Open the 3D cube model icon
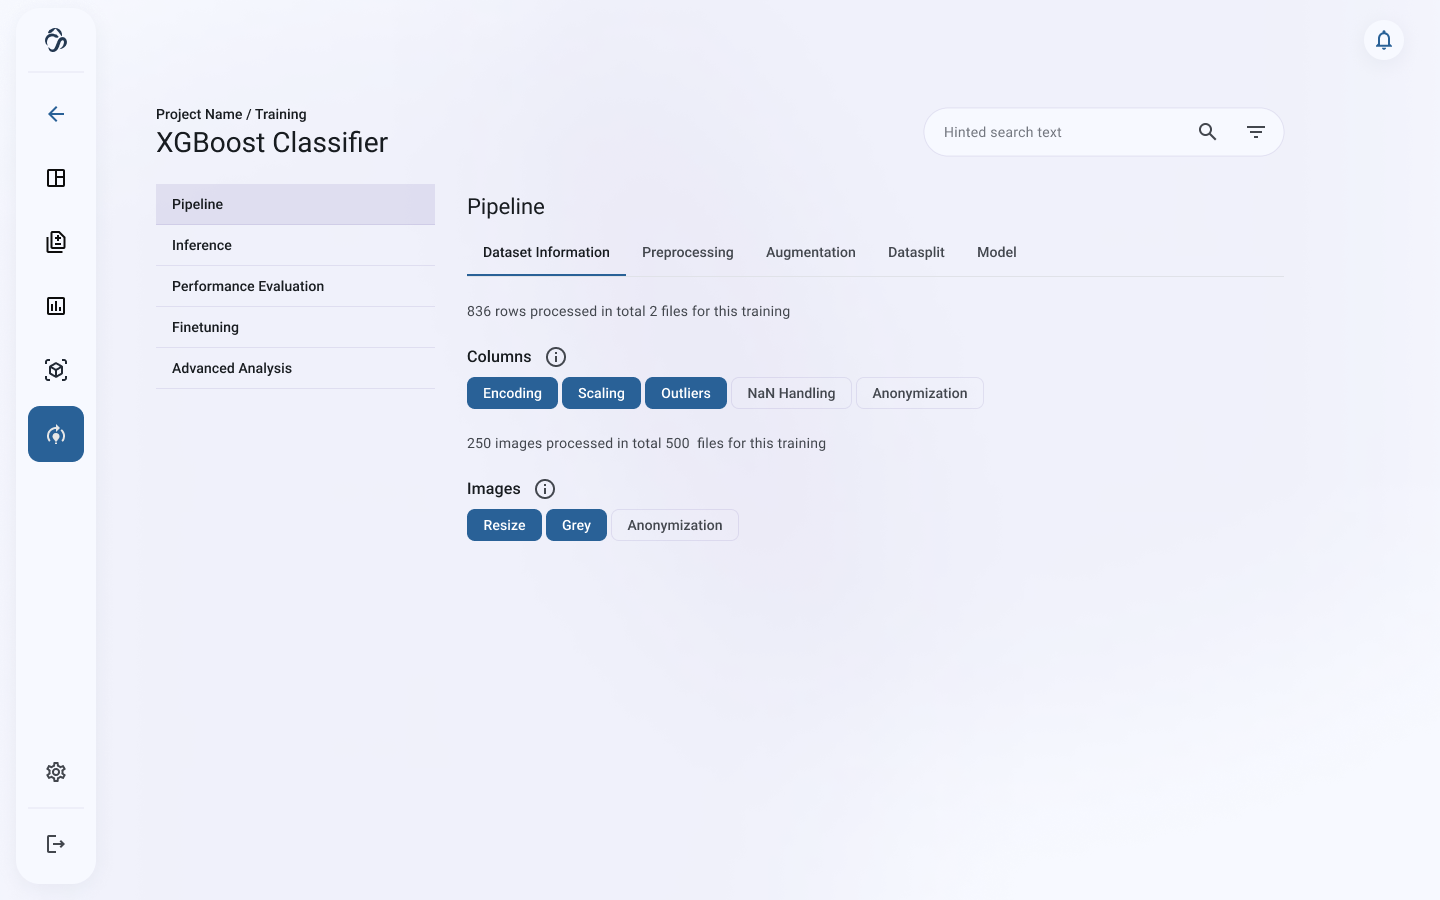The width and height of the screenshot is (1440, 900). [56, 370]
